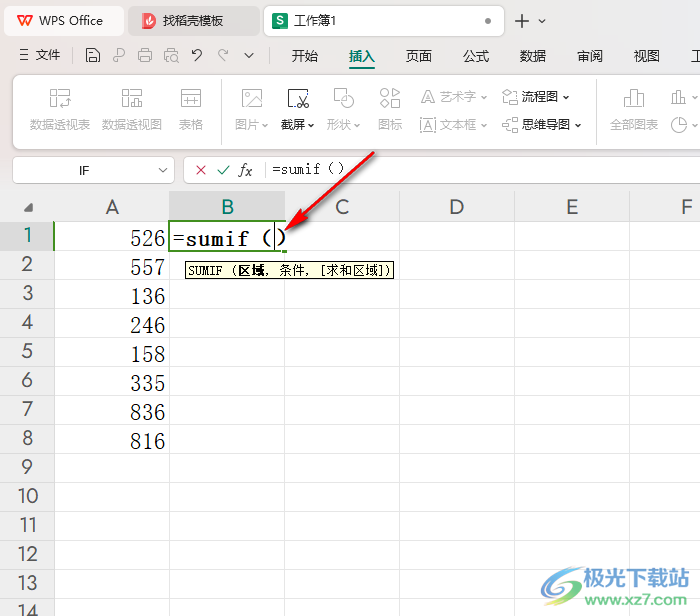Open the 找稻壳模板 tab
Screen dimensions: 700x616
coord(194,21)
